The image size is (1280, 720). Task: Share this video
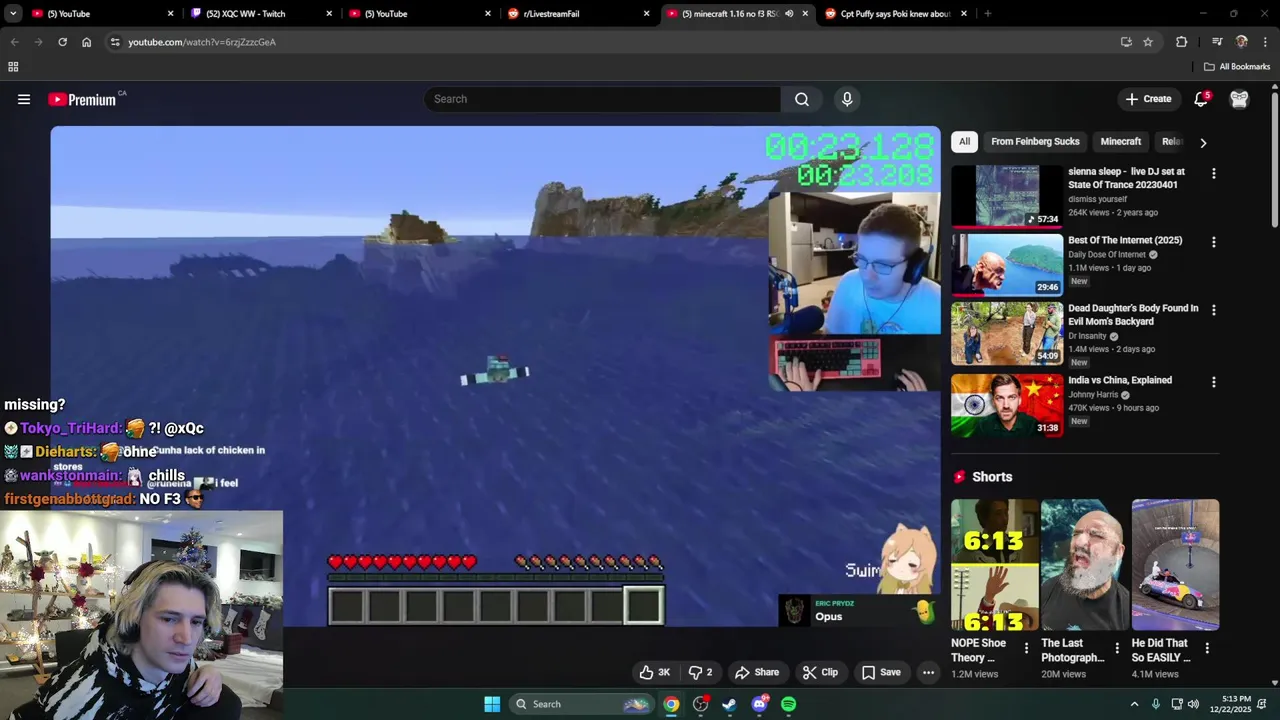tap(756, 672)
